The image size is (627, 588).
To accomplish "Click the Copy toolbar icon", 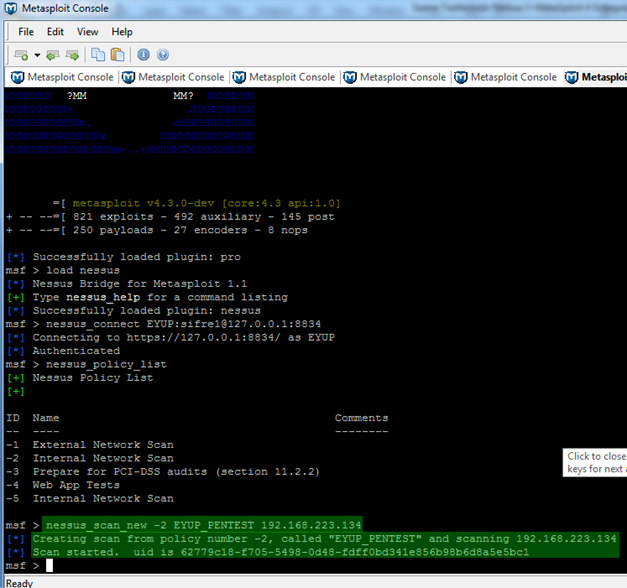I will (x=98, y=54).
